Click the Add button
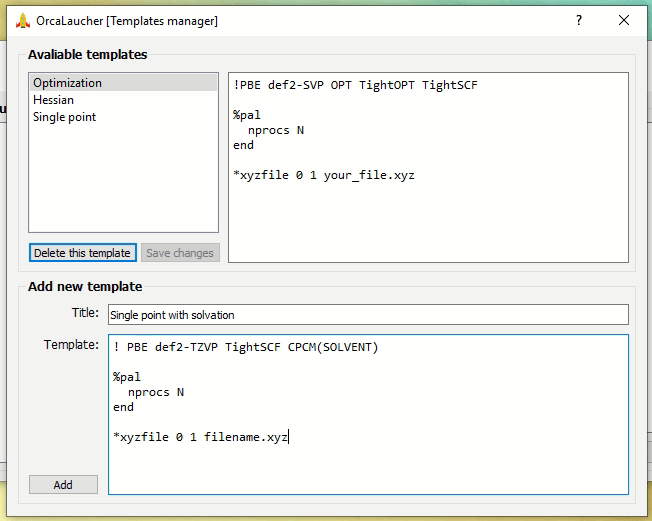 point(63,484)
